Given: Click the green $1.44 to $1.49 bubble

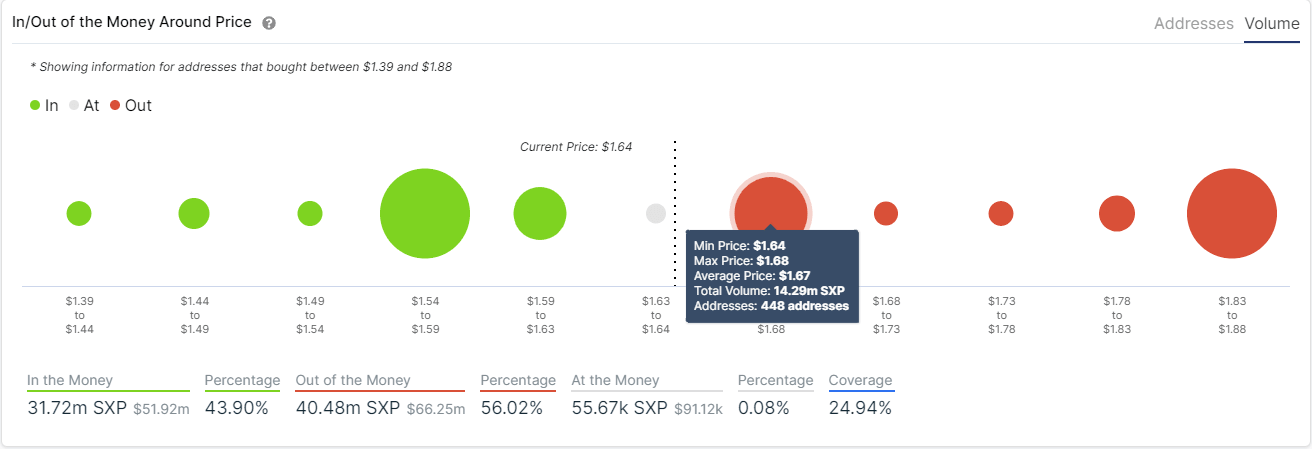Looking at the screenshot, I should [194, 213].
